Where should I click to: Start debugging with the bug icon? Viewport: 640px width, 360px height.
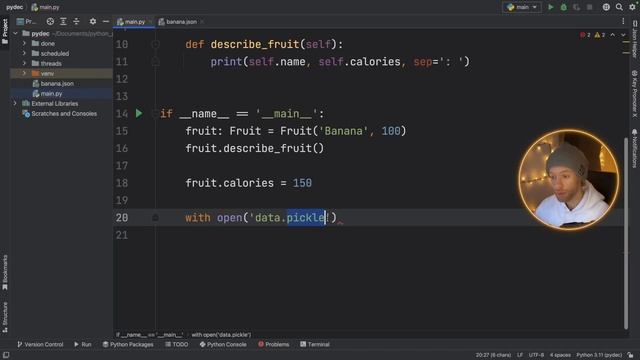tap(564, 7)
